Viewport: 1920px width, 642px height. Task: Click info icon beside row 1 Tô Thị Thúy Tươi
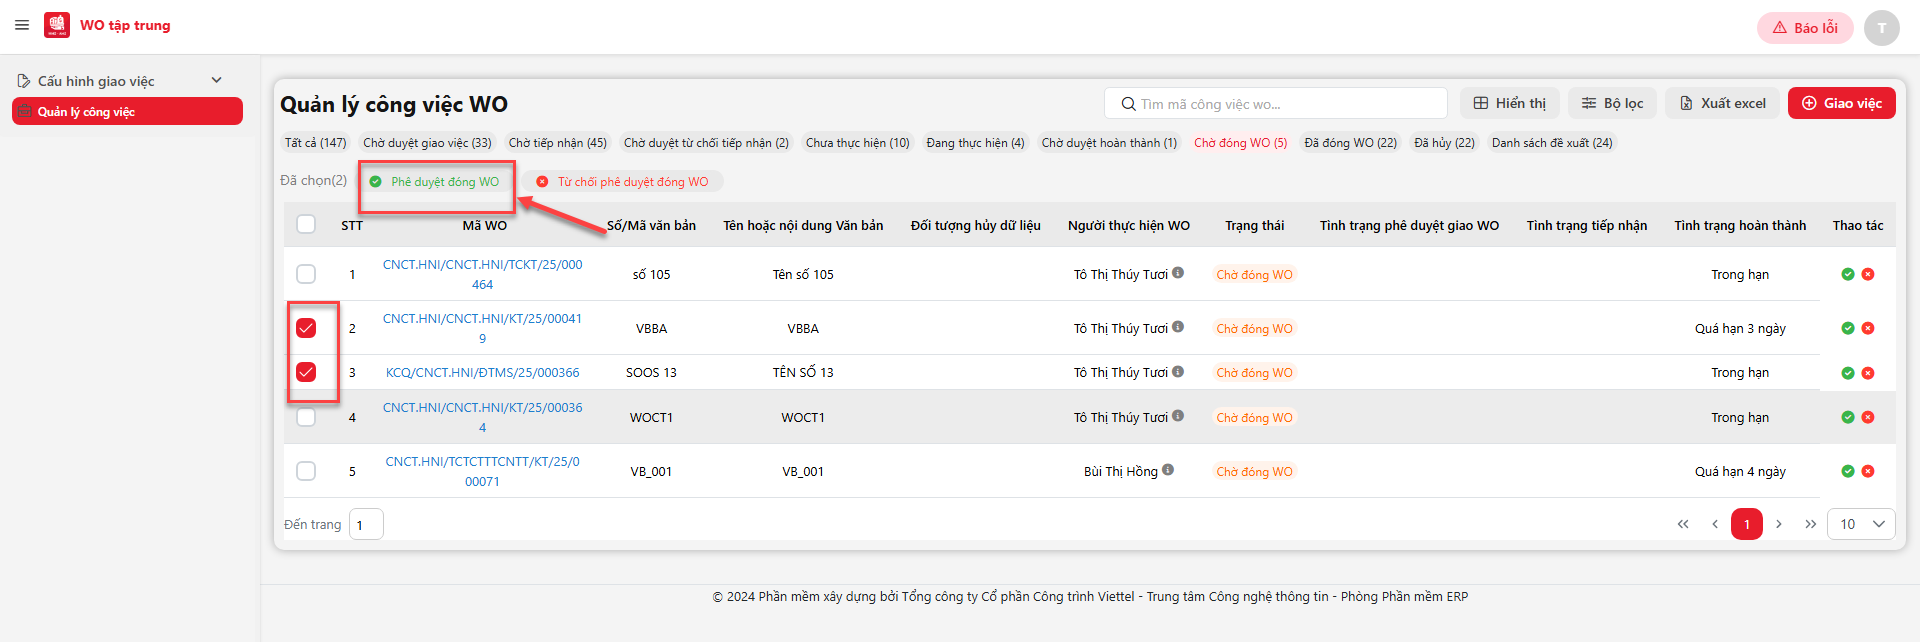[x=1178, y=272]
